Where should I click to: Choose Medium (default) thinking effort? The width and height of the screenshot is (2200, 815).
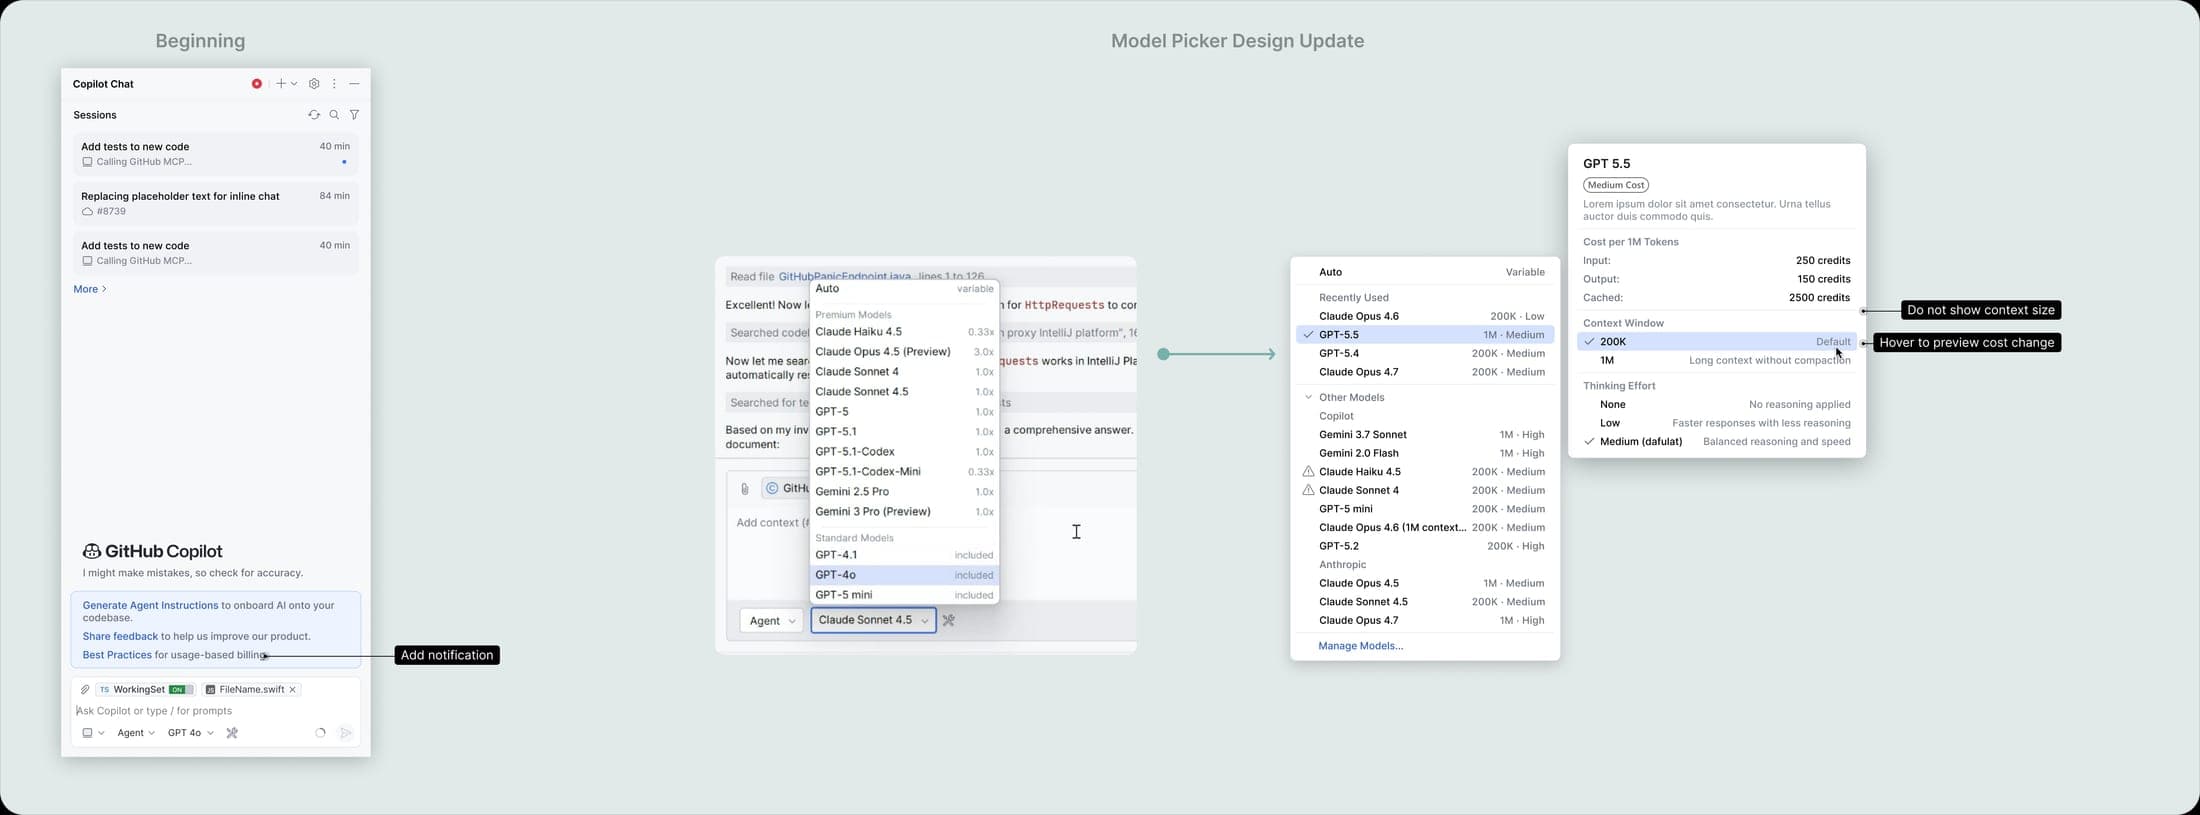pyautogui.click(x=1716, y=441)
